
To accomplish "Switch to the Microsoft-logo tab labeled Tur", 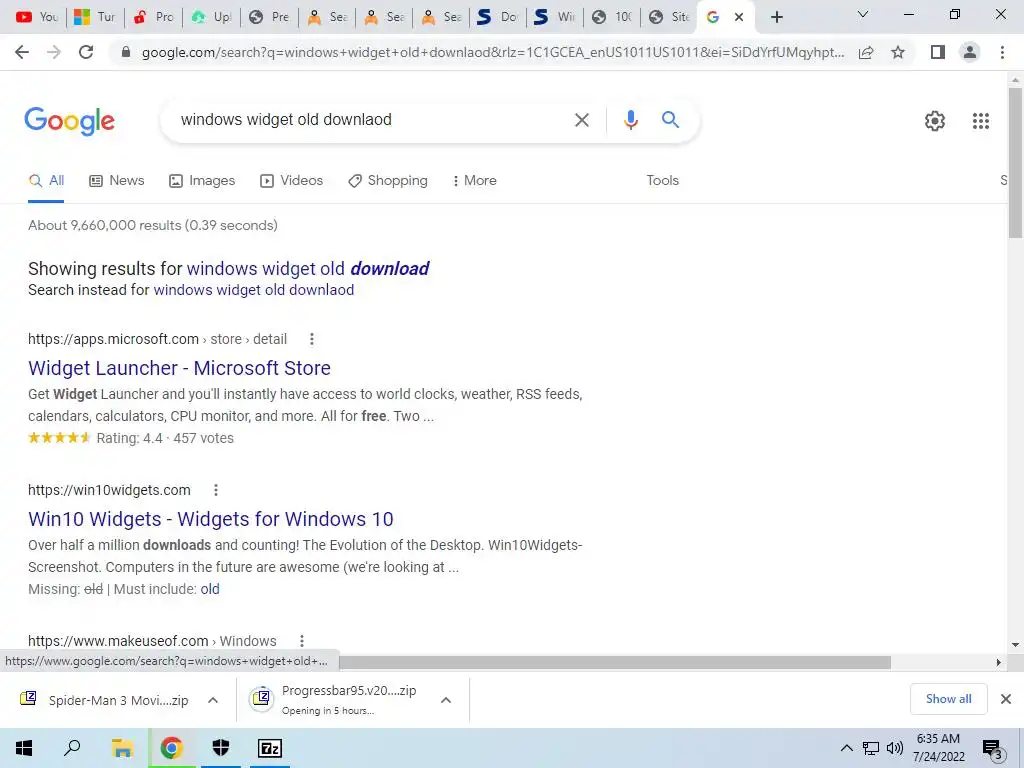I will tap(95, 17).
